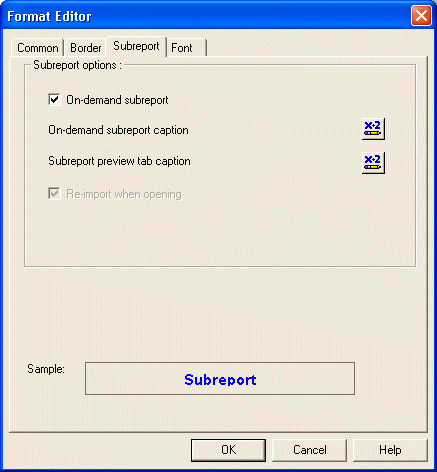Click the Cancel button

coord(310,450)
